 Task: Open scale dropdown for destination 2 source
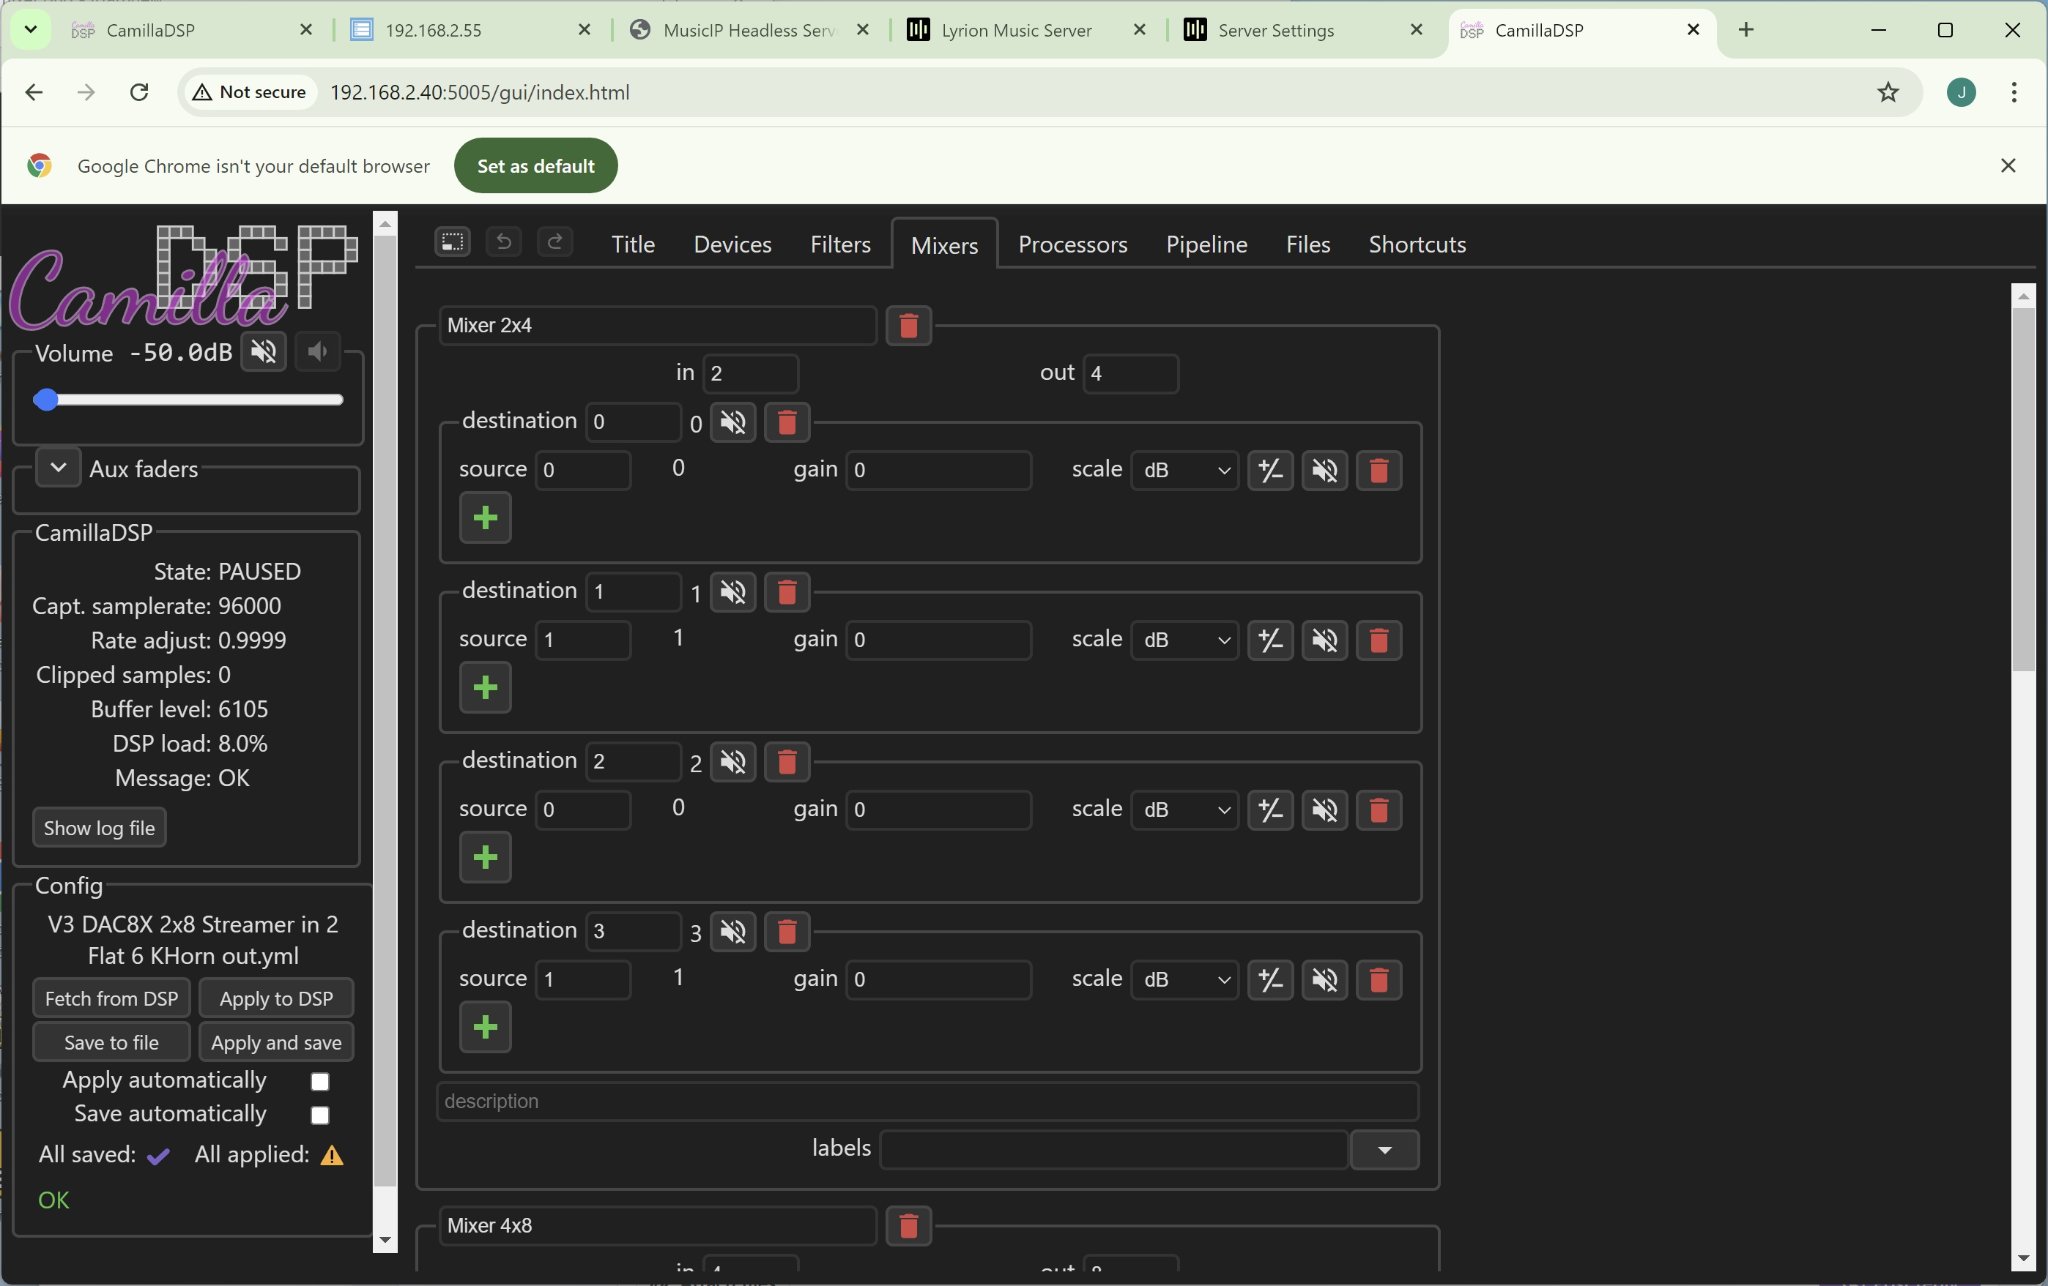point(1184,810)
